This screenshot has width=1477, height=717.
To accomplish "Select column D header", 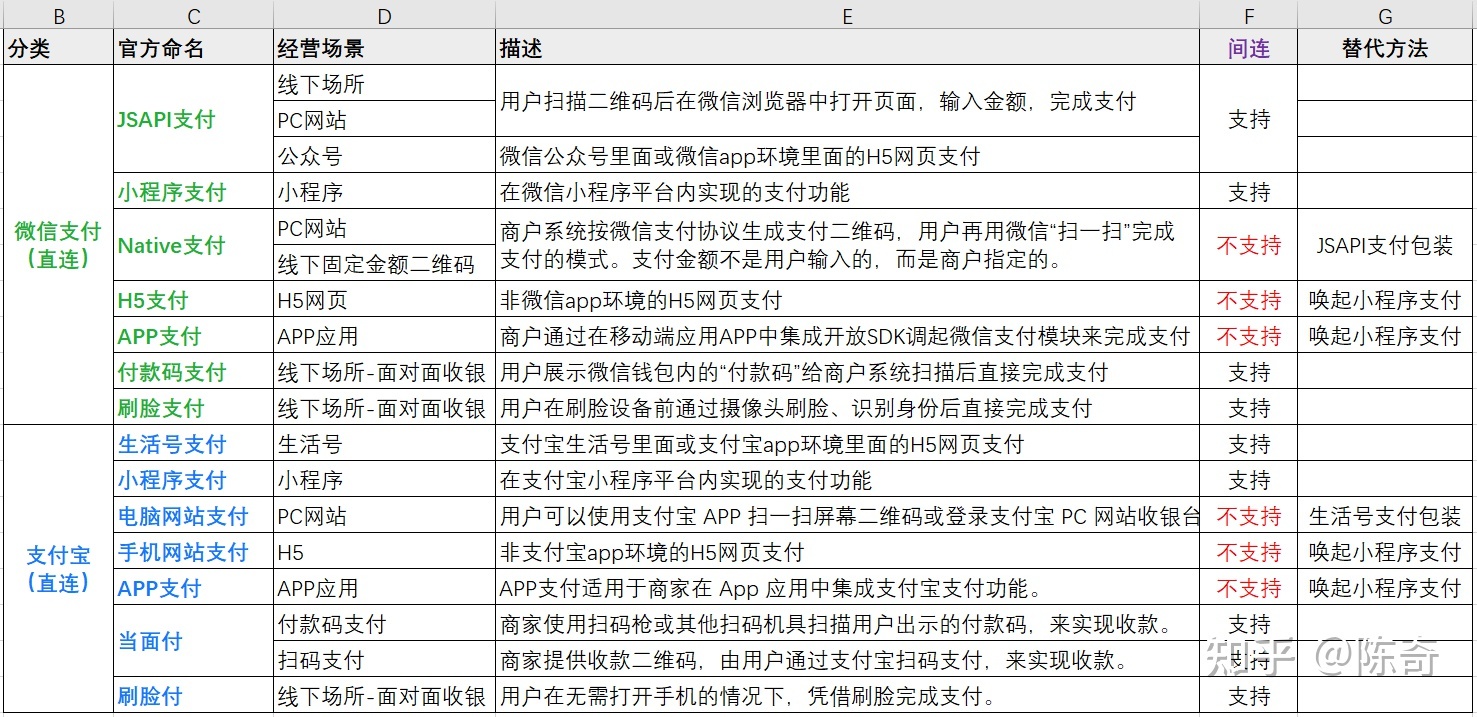I will pos(384,16).
